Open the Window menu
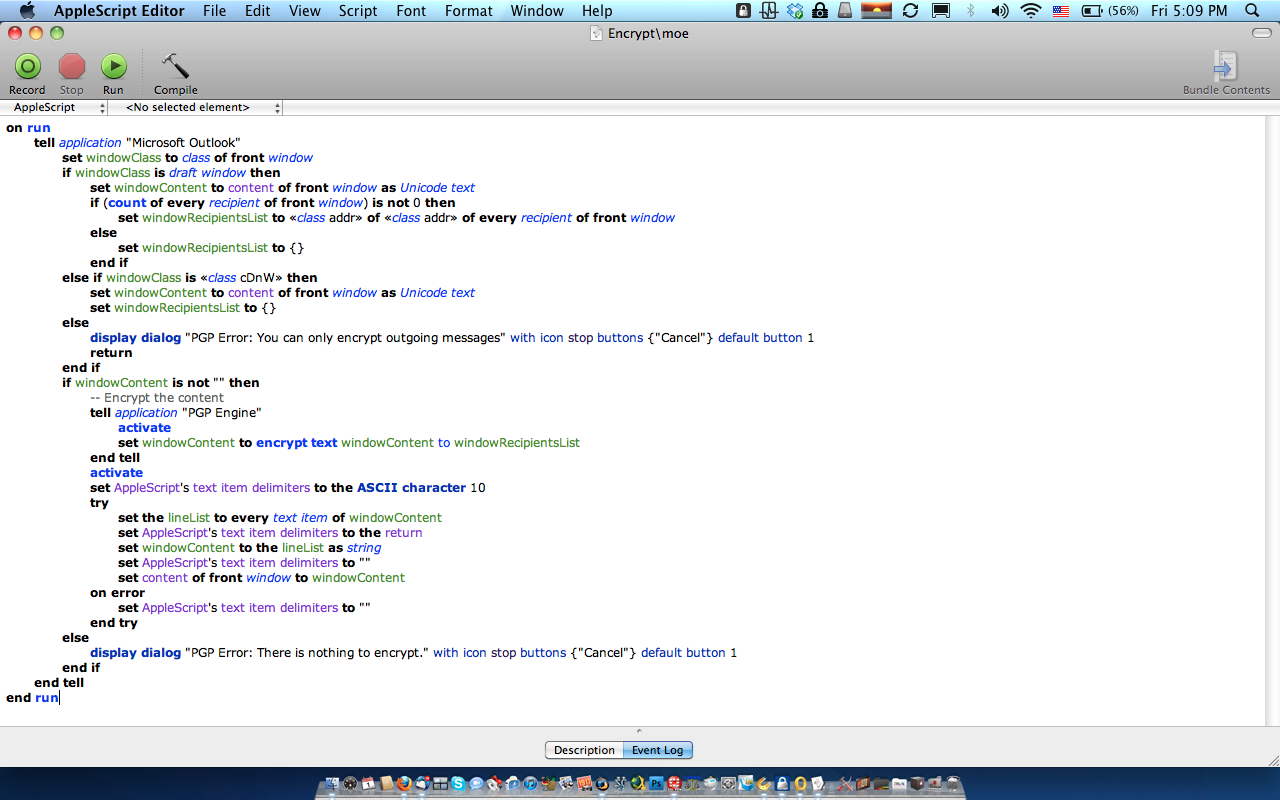Viewport: 1280px width, 800px height. click(x=537, y=11)
